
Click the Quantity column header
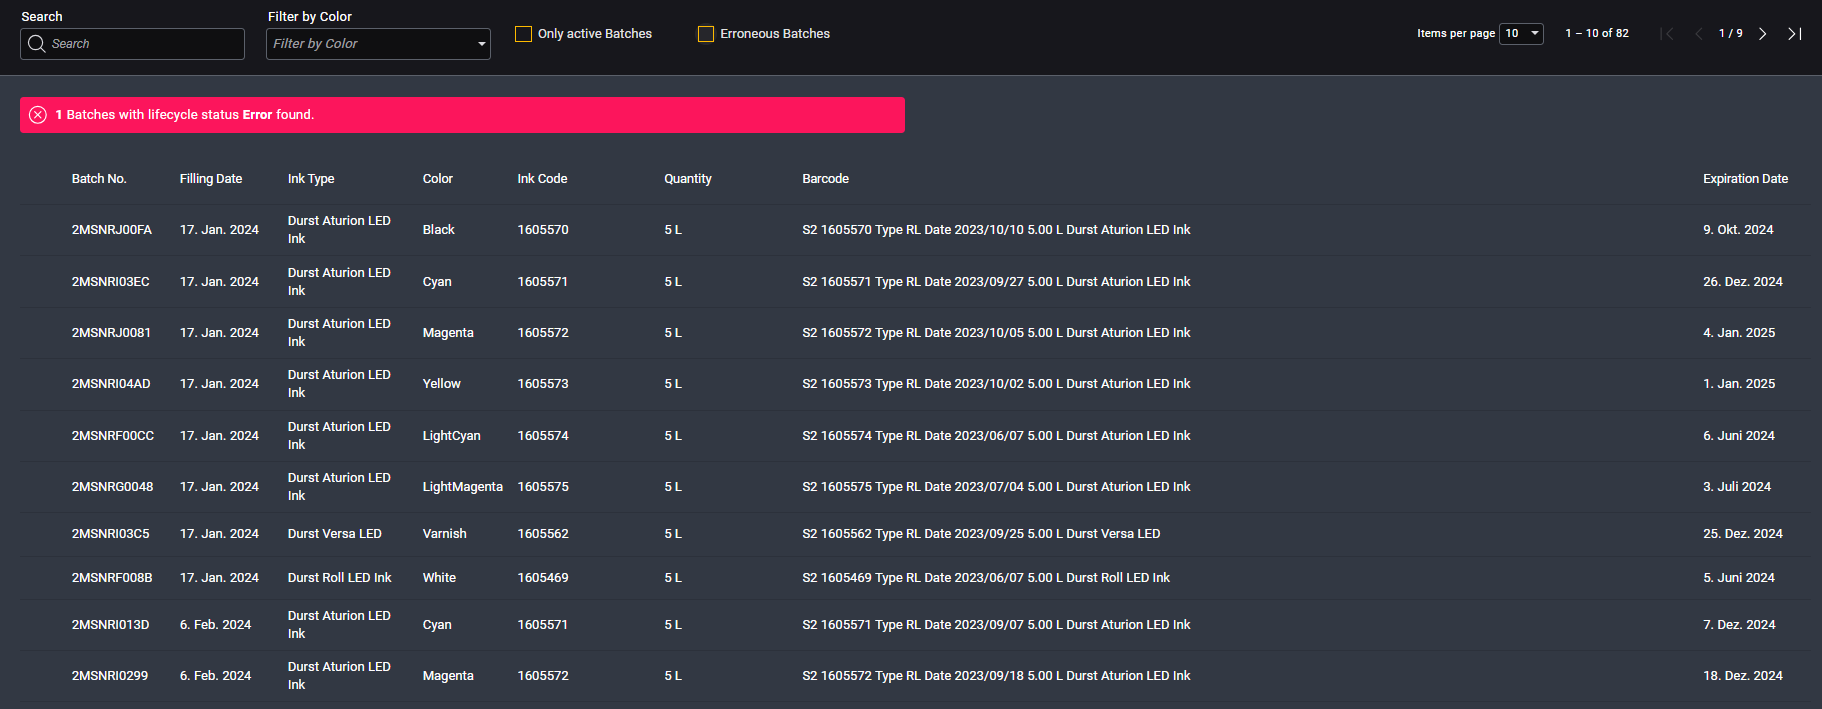click(688, 179)
